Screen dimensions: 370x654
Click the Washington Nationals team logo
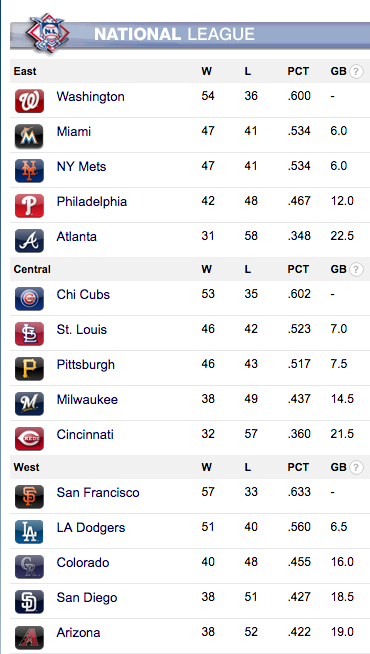click(29, 101)
